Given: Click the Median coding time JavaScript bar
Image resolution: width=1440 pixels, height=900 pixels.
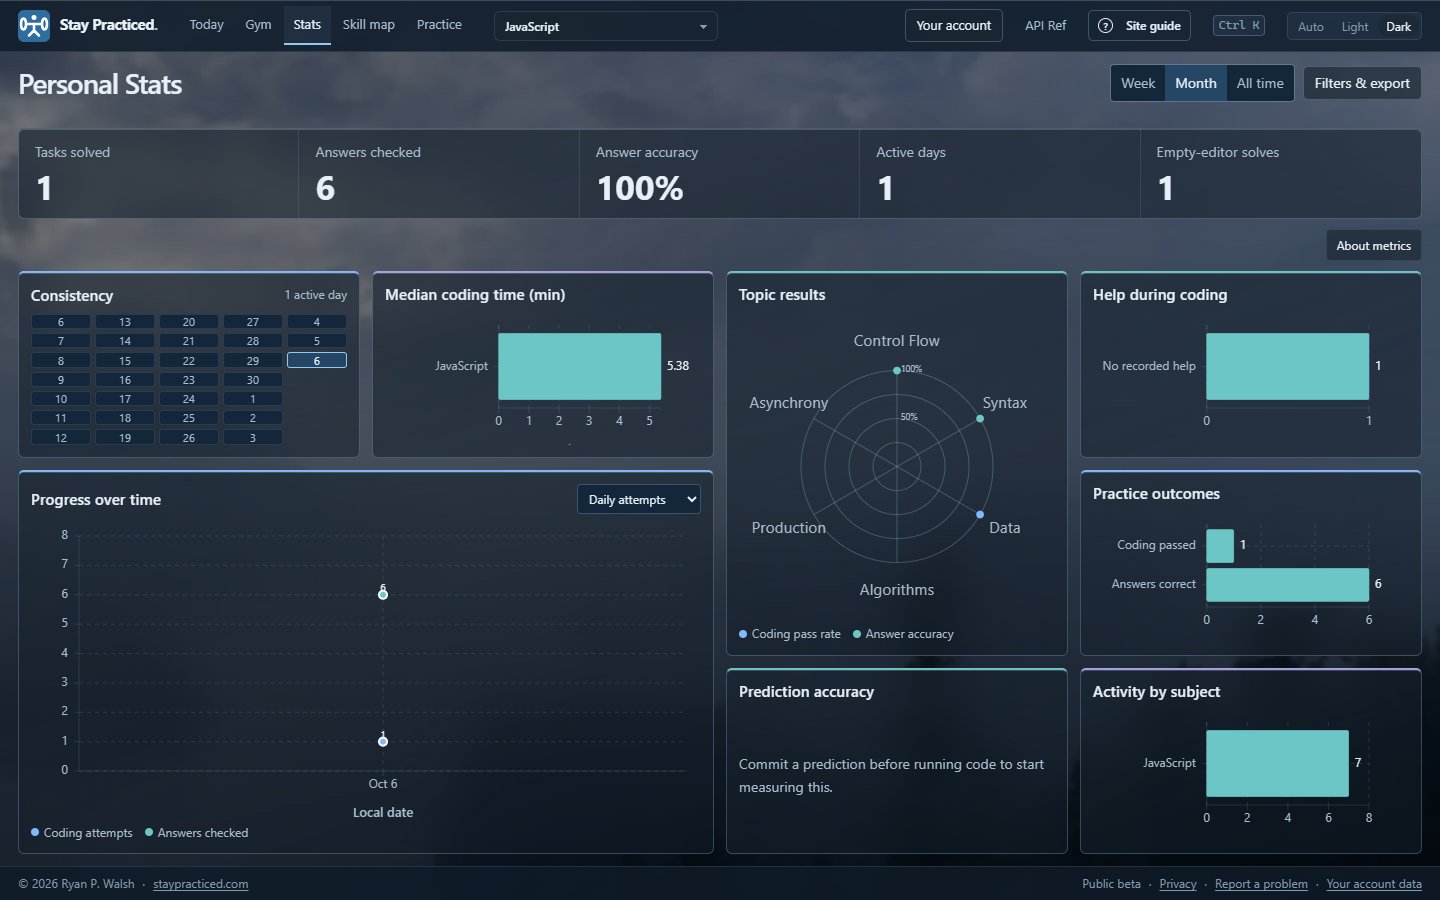Looking at the screenshot, I should pos(579,366).
